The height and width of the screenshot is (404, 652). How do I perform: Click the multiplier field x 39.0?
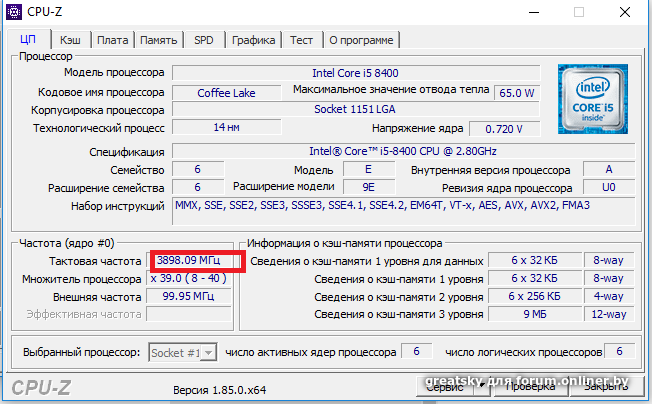tap(197, 279)
